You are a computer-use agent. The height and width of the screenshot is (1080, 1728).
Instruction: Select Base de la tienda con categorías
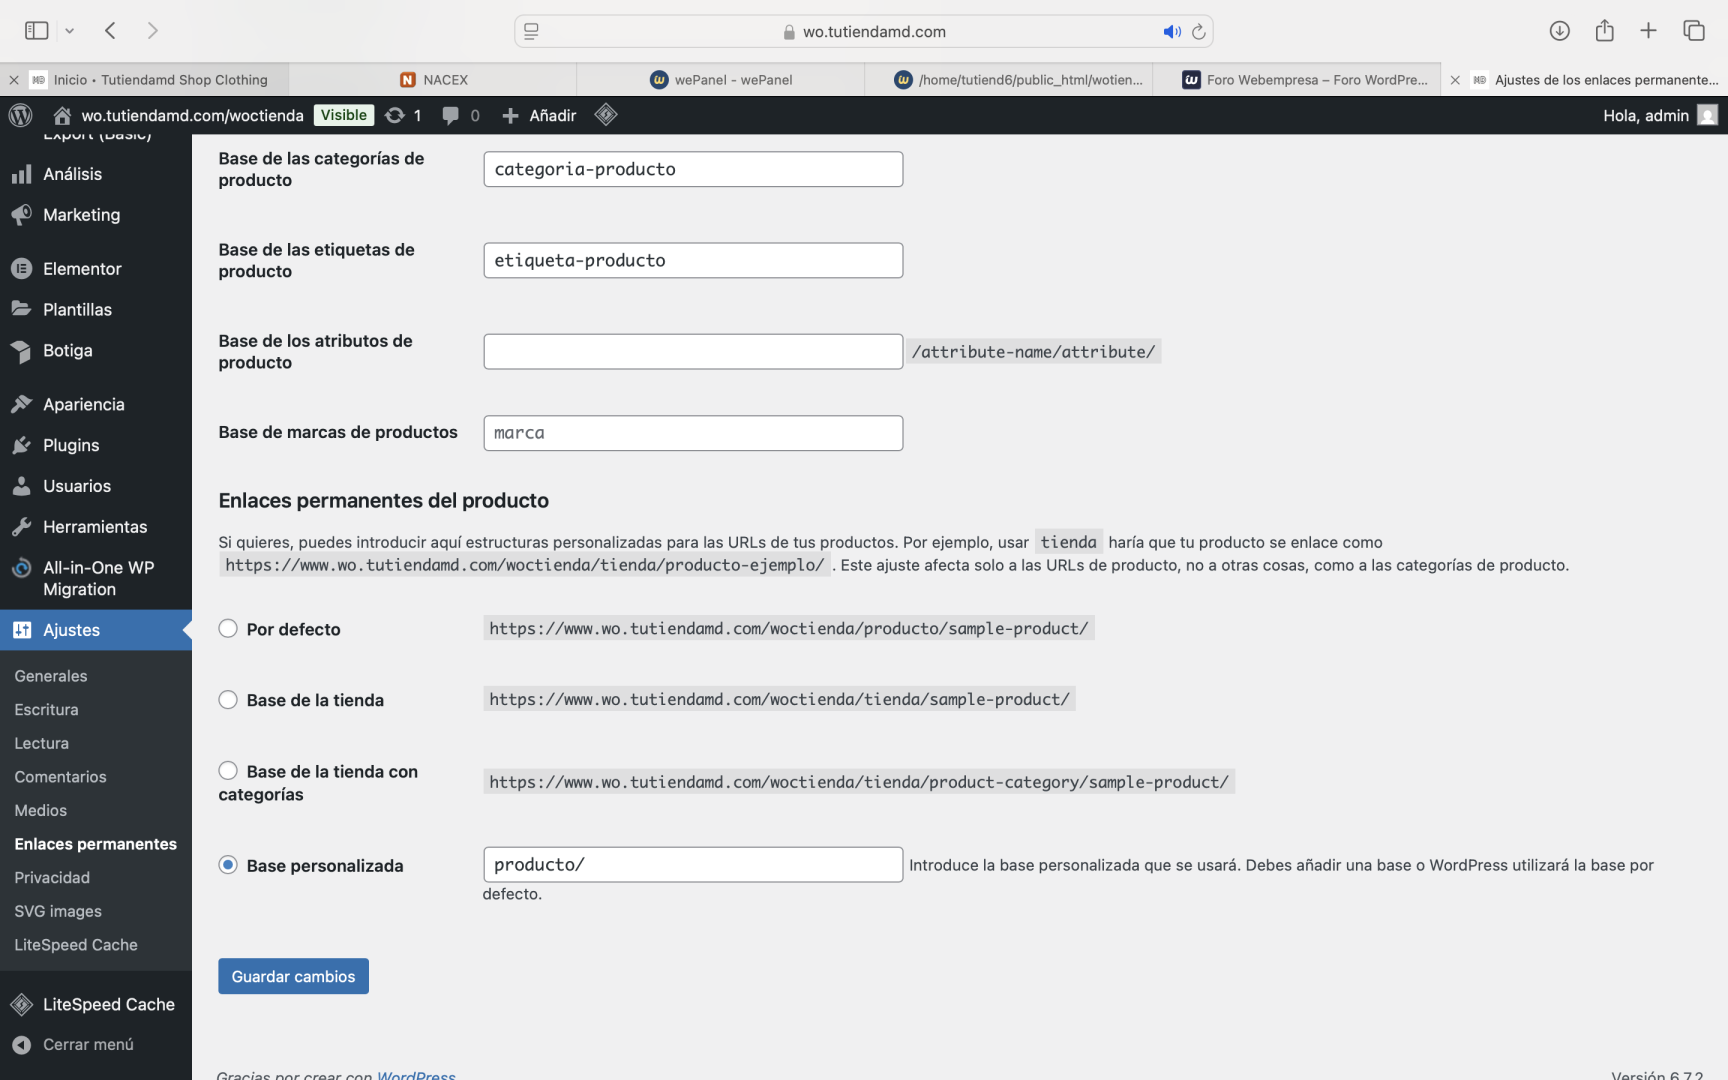click(228, 771)
